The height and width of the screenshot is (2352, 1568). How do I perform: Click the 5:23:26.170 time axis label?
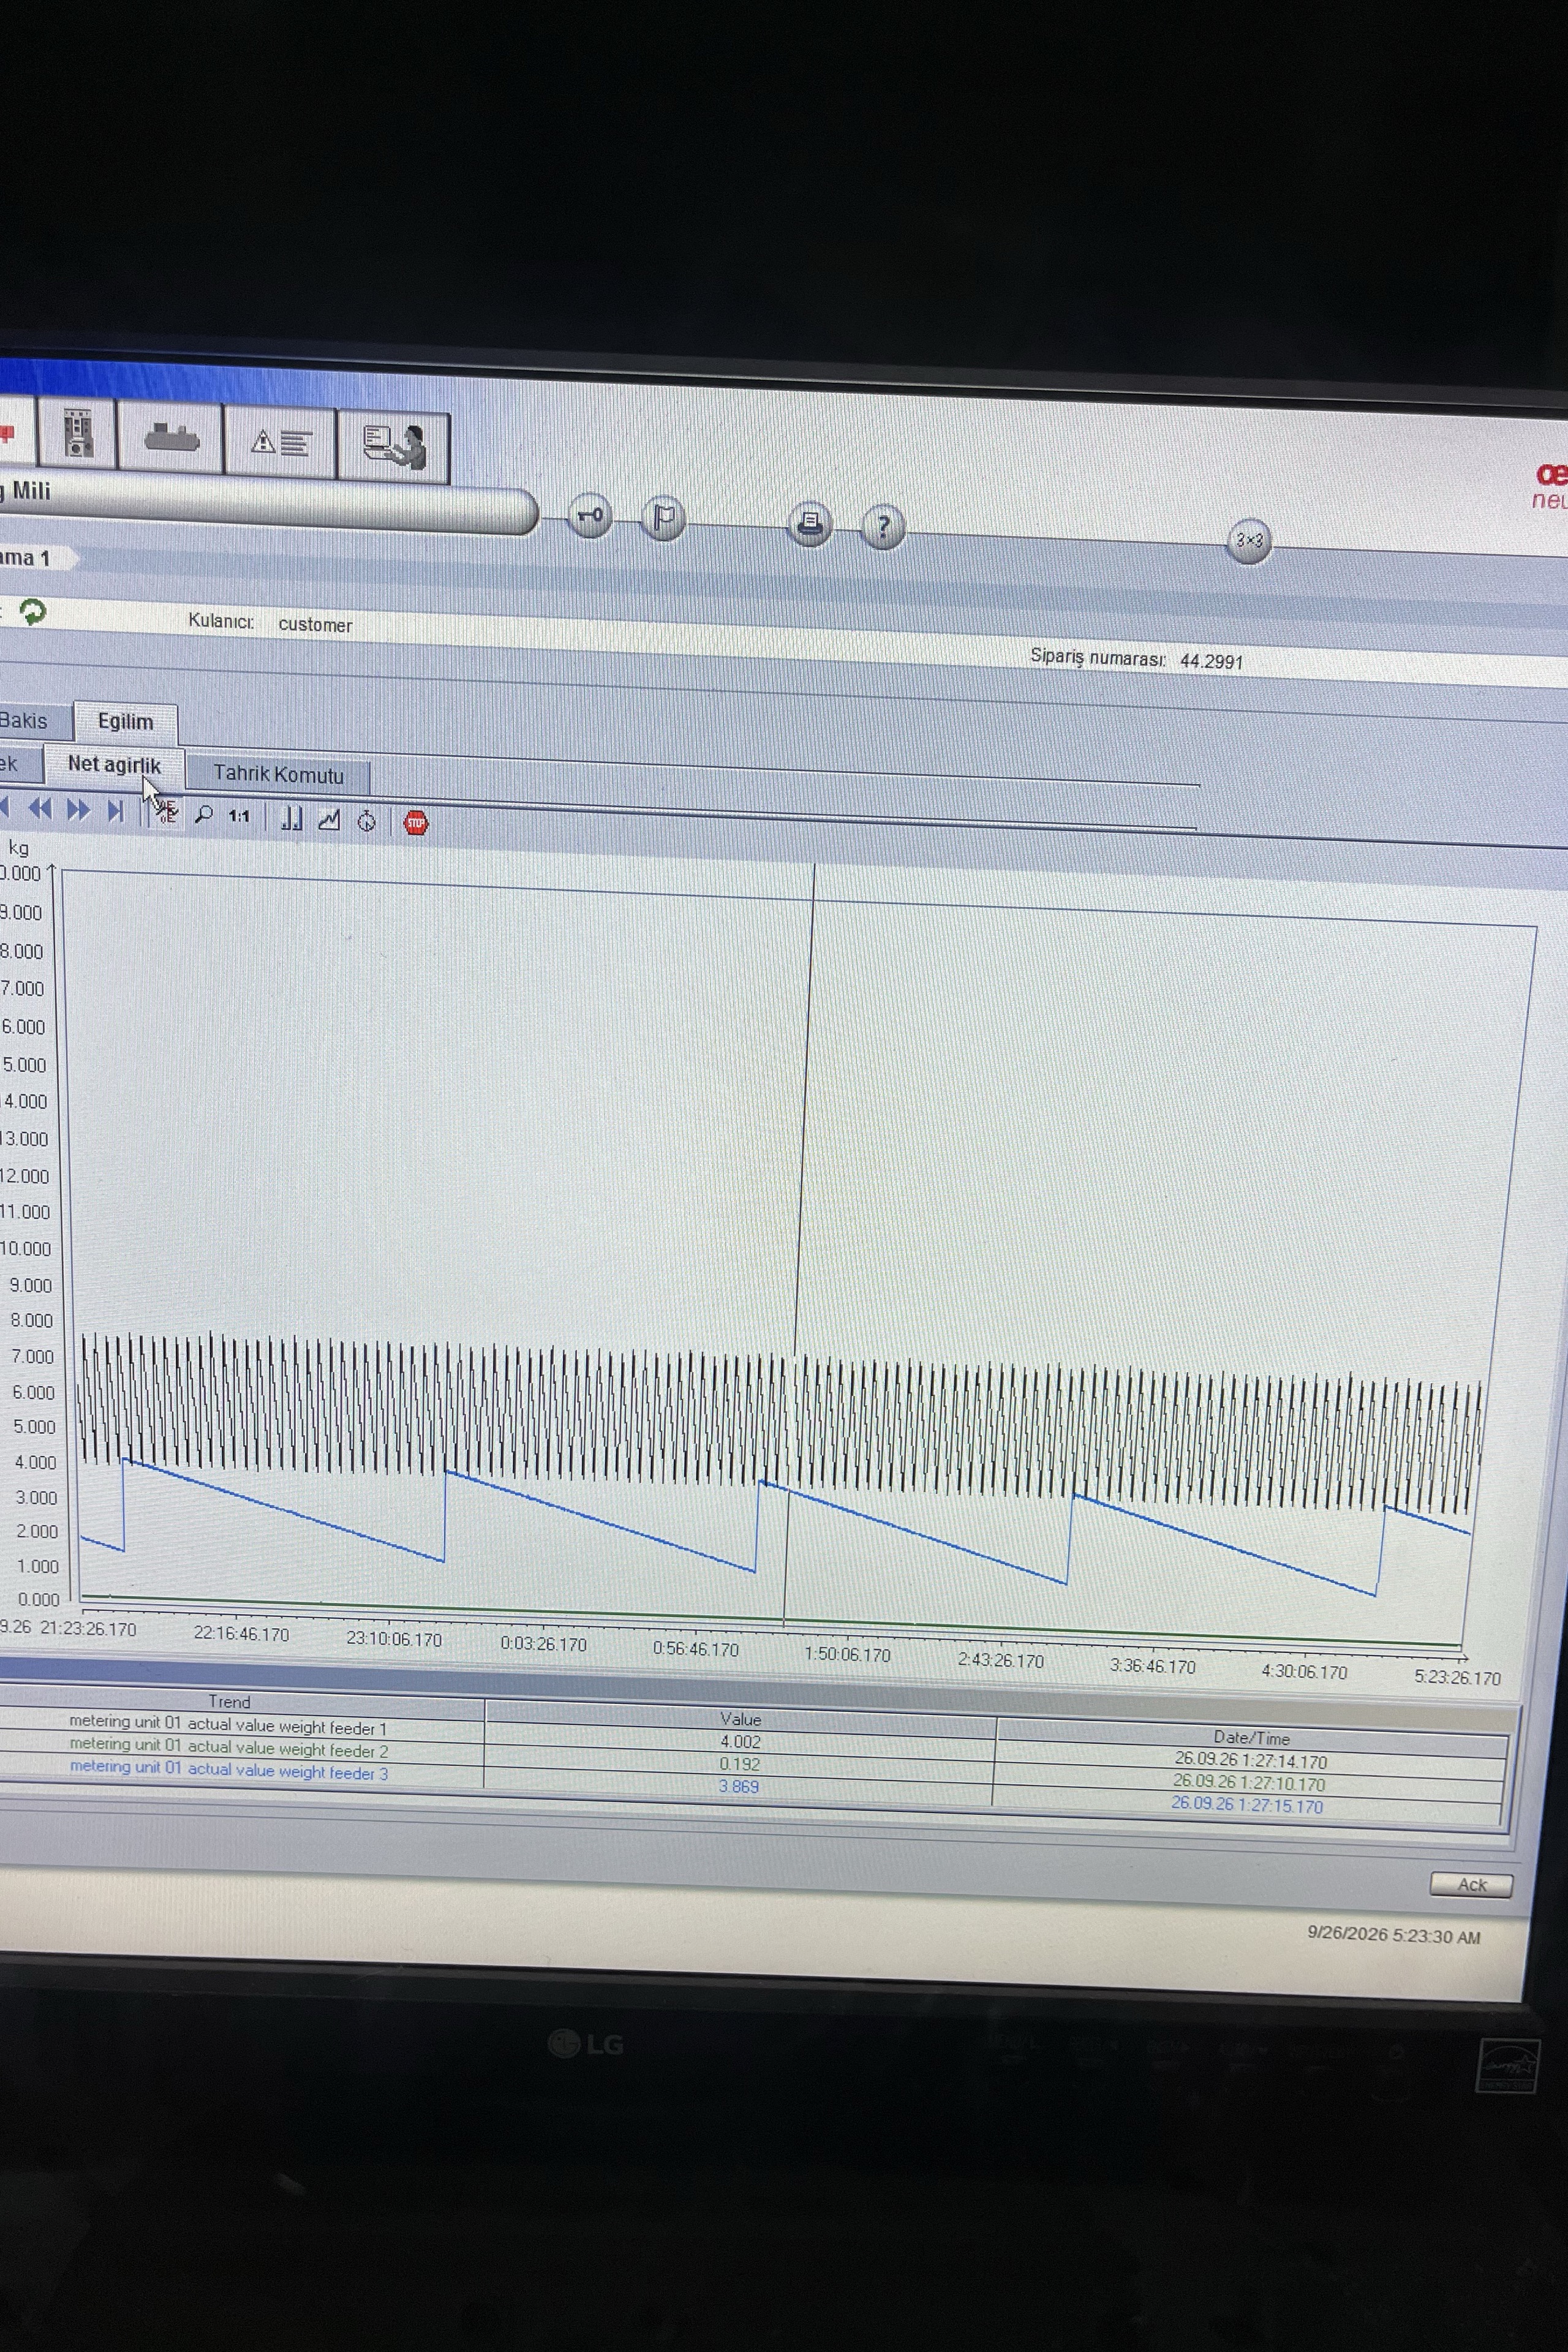click(1457, 1678)
